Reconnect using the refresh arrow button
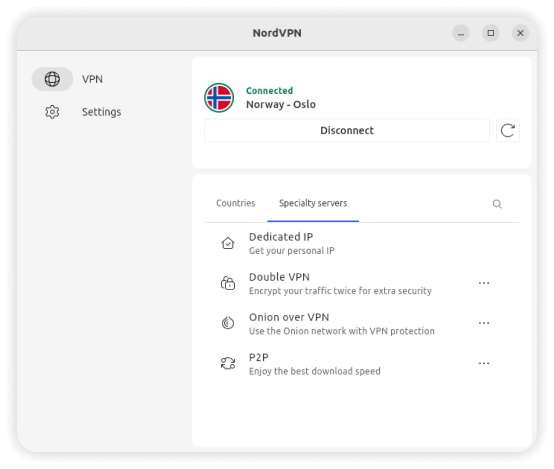The image size is (554, 469). 508,130
